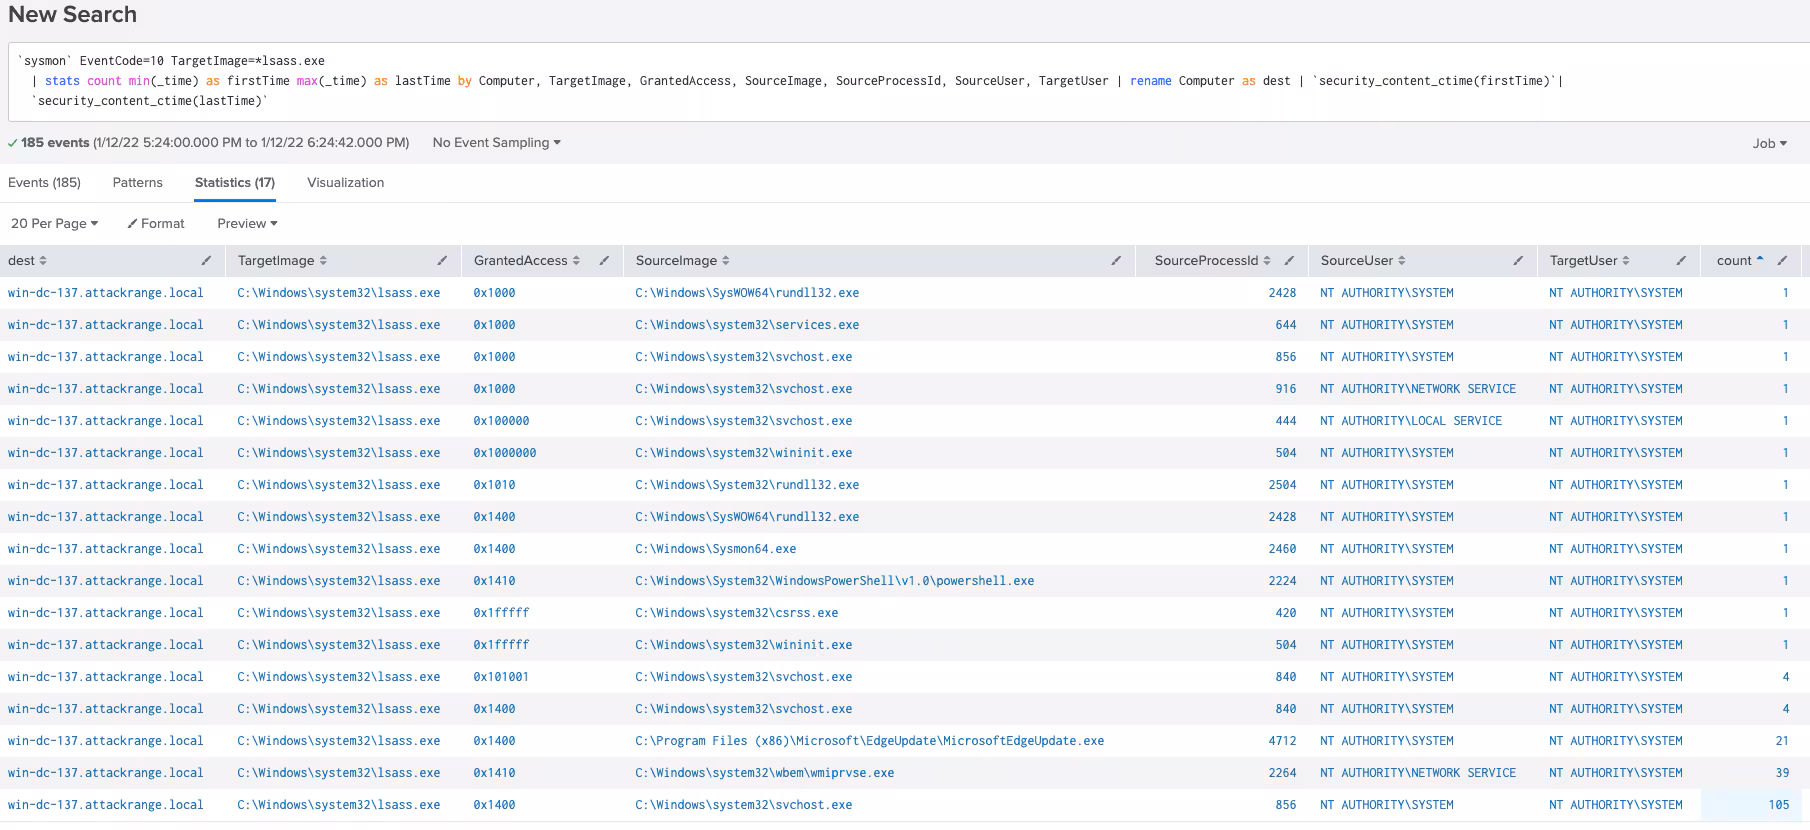1810x830 pixels.
Task: Click the Format button
Action: 156,224
